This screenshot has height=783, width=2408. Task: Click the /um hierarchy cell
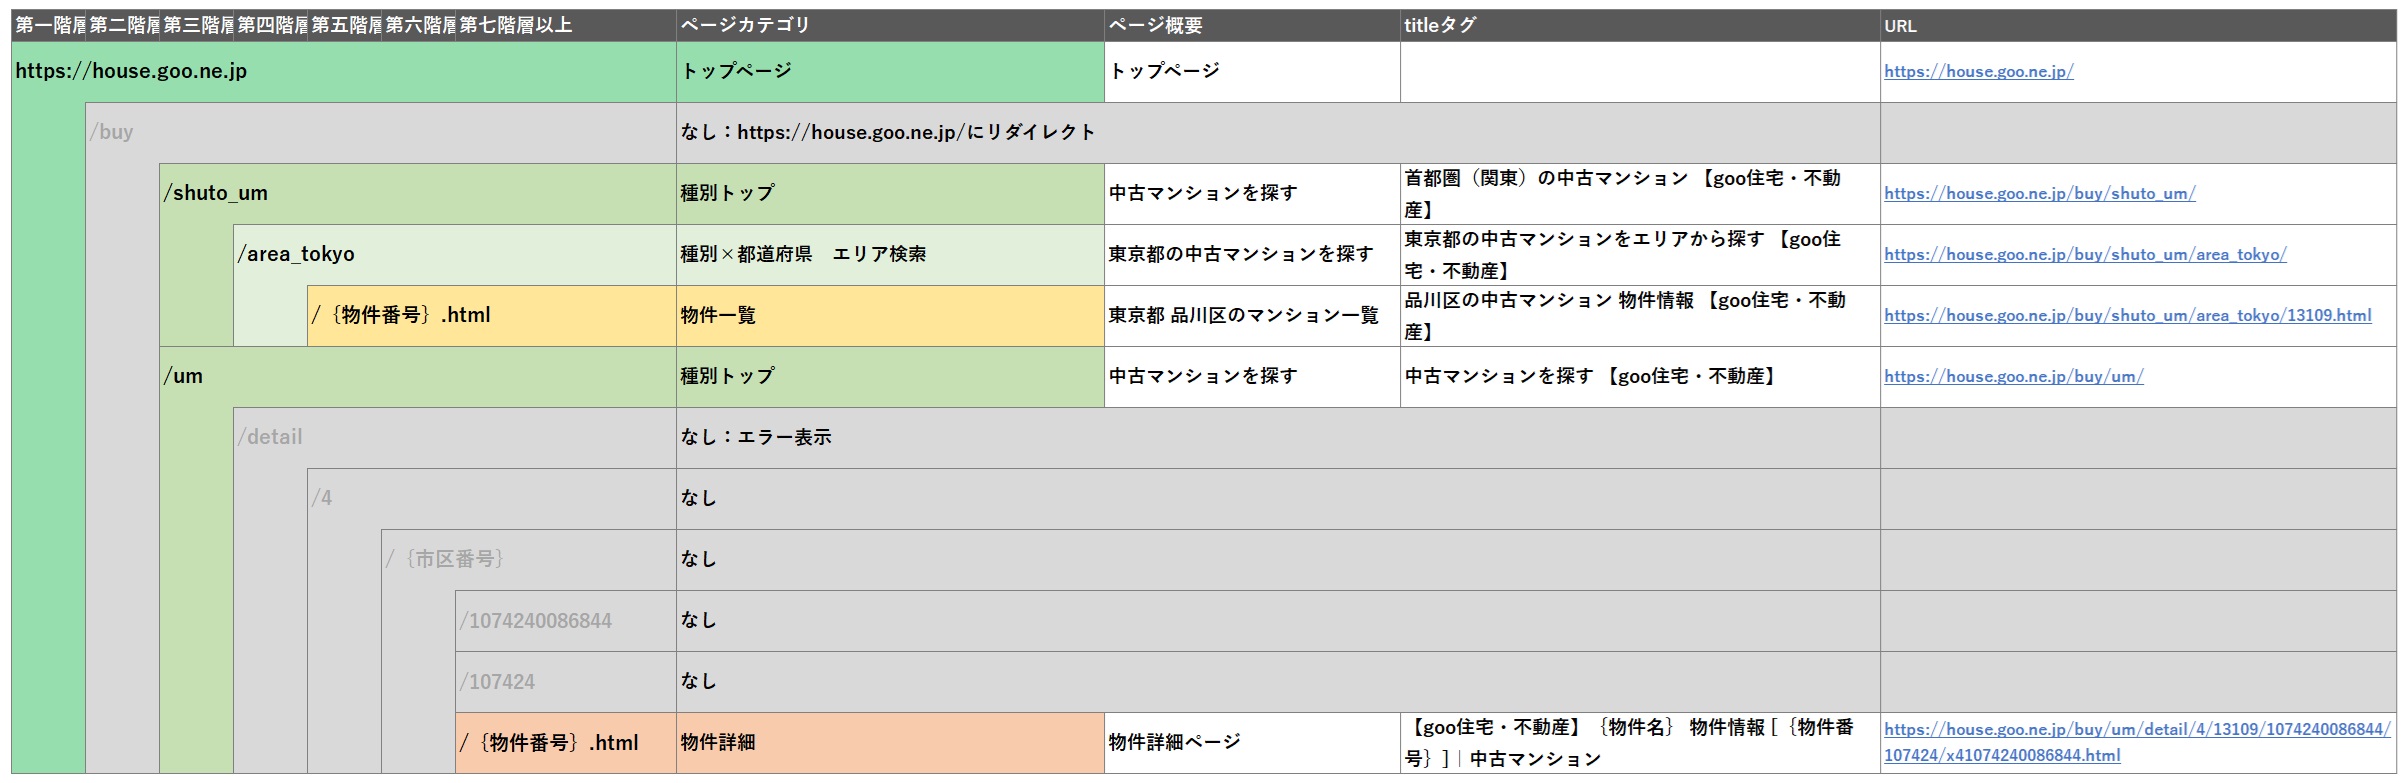point(417,376)
